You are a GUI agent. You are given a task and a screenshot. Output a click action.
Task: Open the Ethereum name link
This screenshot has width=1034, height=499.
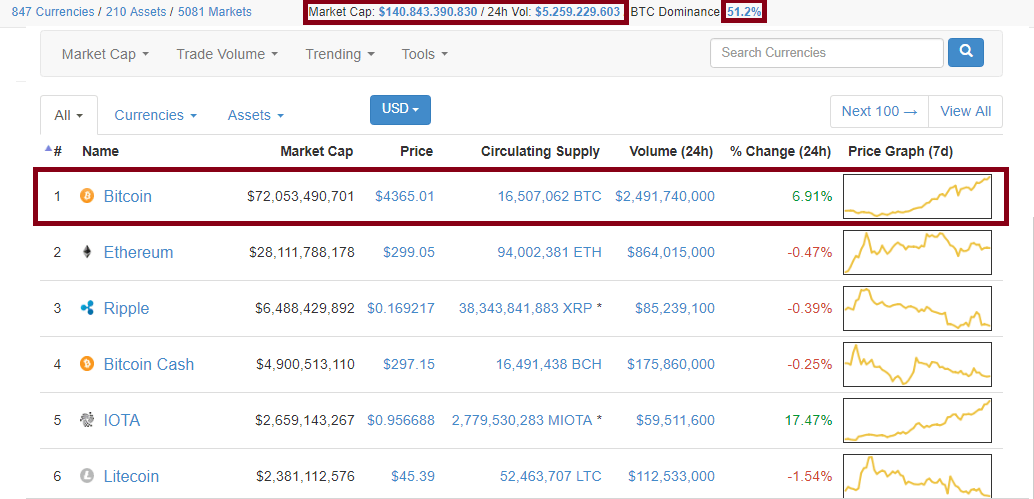138,252
